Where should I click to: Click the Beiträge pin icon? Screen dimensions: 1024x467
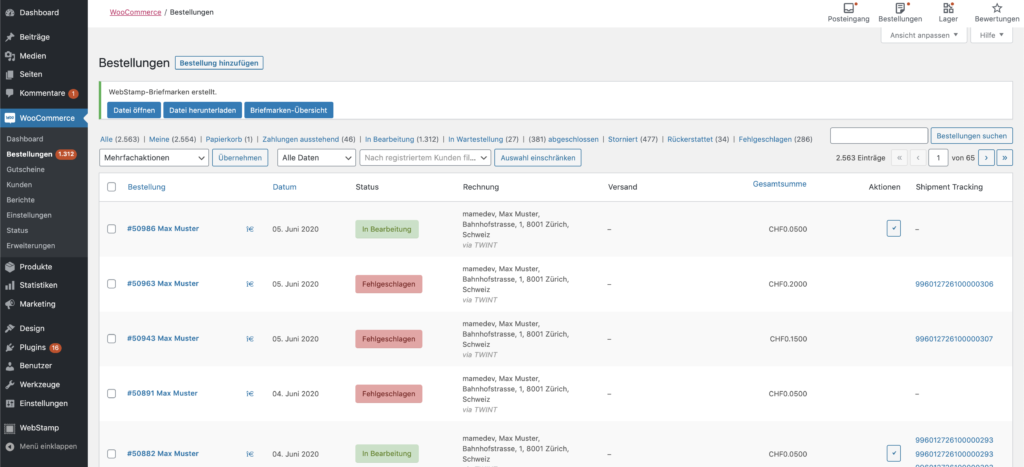click(10, 37)
